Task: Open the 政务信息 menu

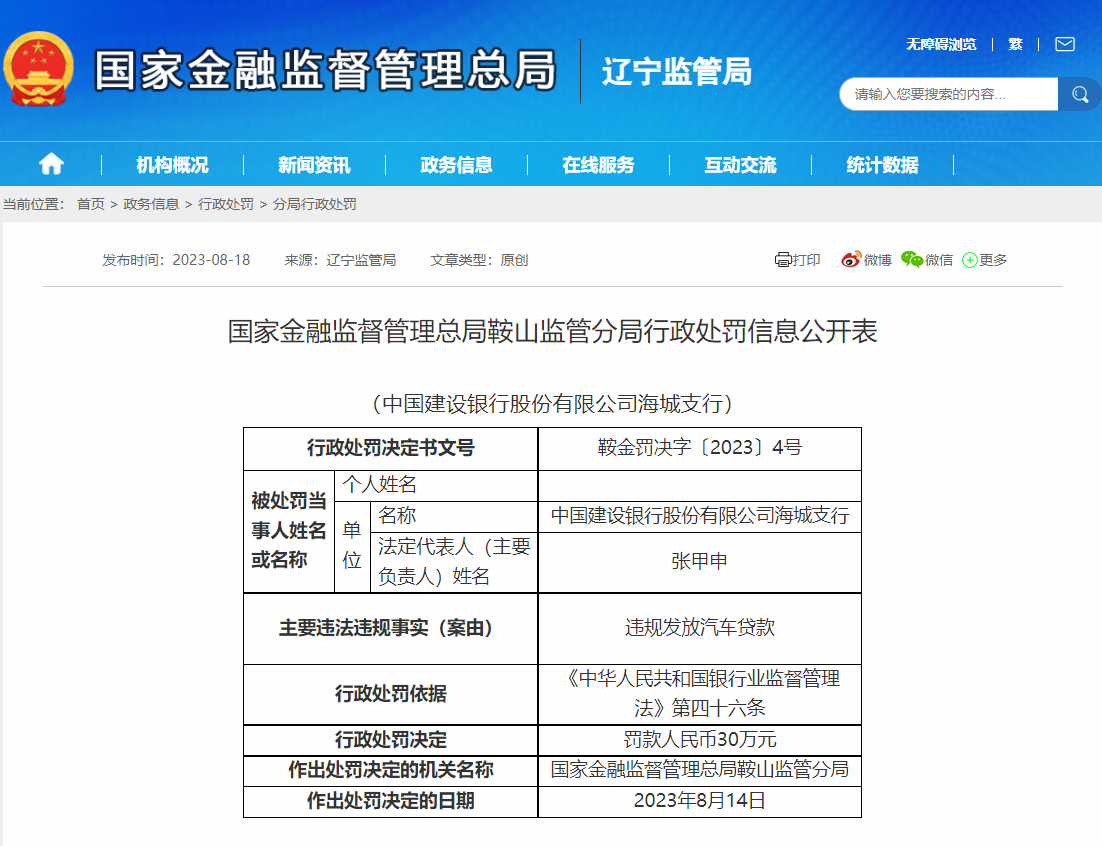Action: pyautogui.click(x=456, y=165)
